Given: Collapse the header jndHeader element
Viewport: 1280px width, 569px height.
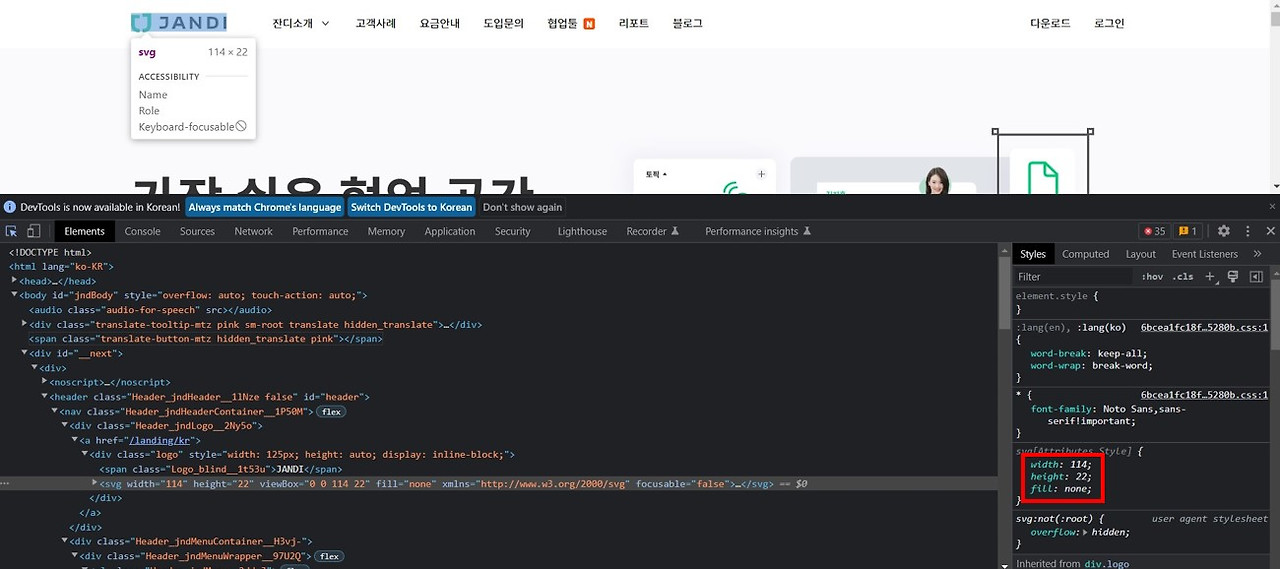Looking at the screenshot, I should pyautogui.click(x=45, y=396).
